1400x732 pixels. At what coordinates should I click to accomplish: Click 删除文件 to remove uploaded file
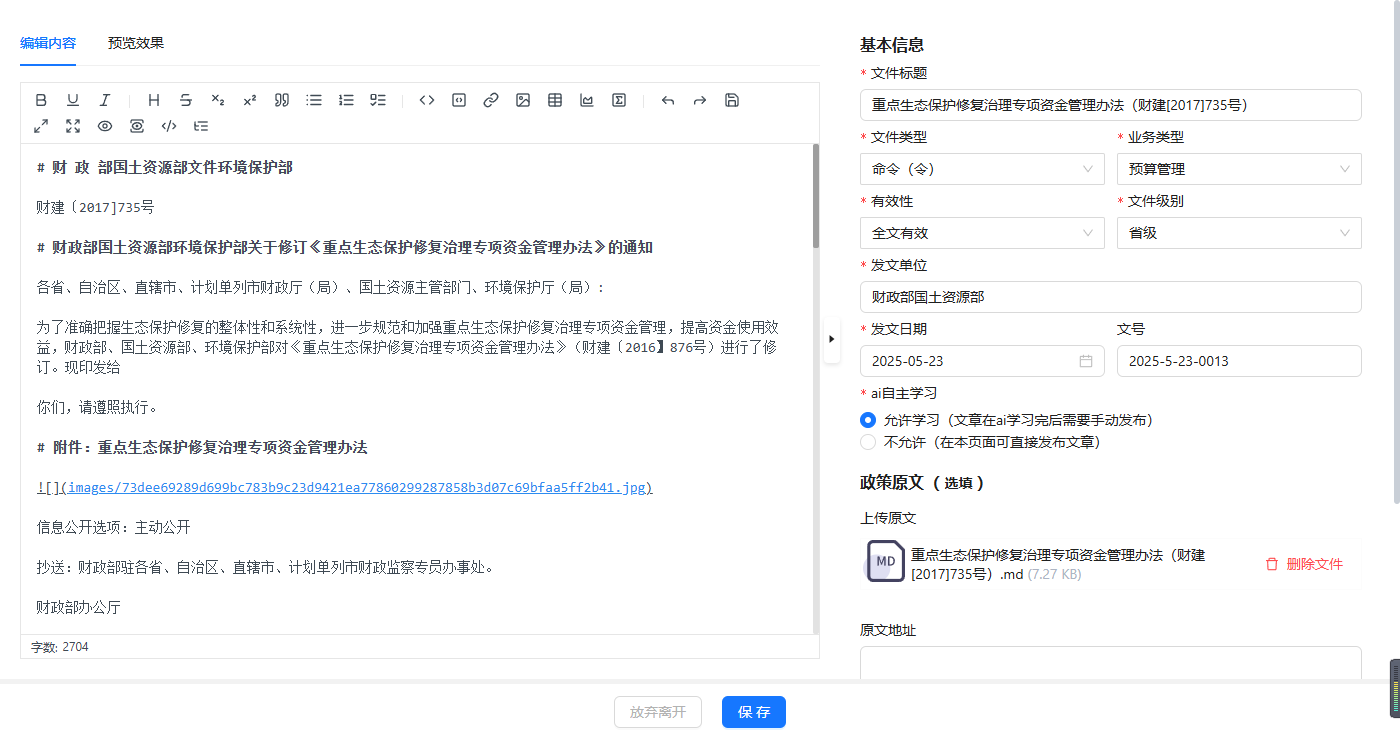click(1304, 564)
